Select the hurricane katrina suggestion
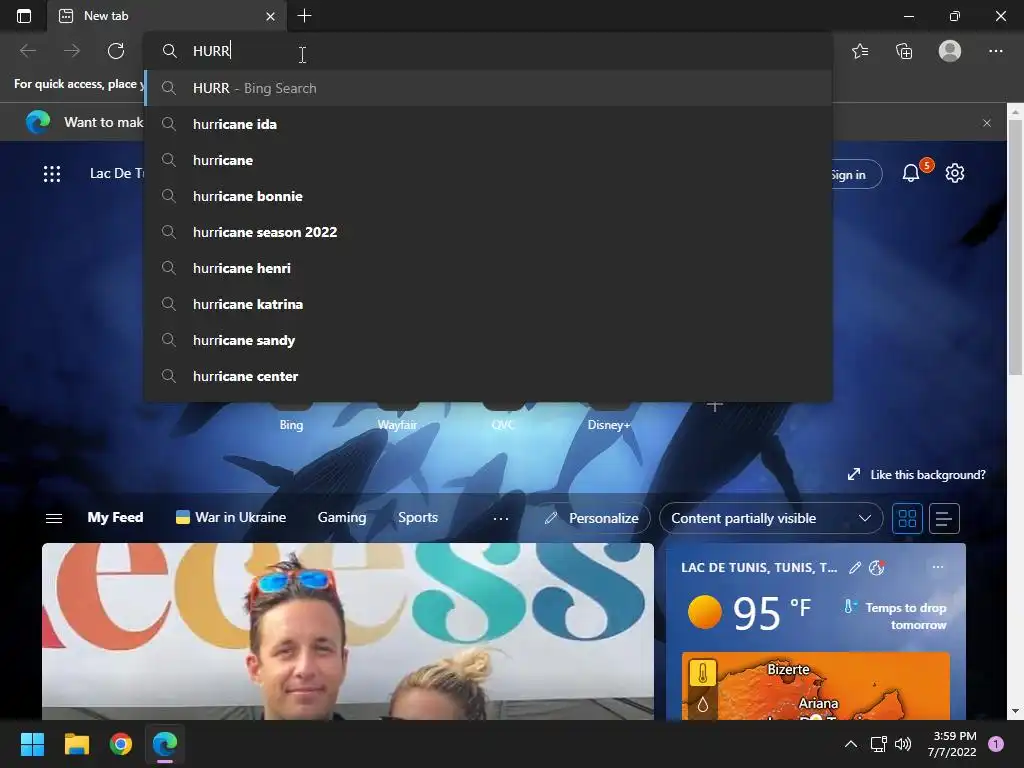Image resolution: width=1024 pixels, height=768 pixels. pyautogui.click(x=488, y=304)
